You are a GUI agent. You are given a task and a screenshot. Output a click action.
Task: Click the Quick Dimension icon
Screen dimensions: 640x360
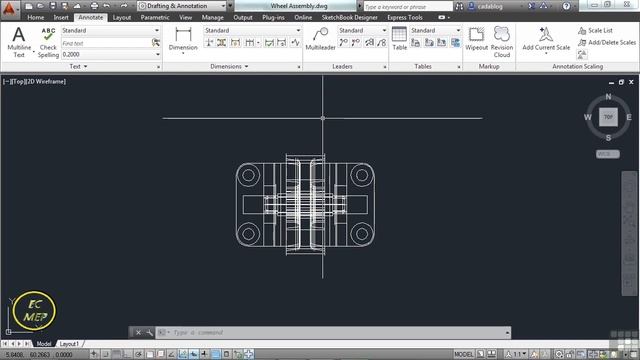point(236,42)
